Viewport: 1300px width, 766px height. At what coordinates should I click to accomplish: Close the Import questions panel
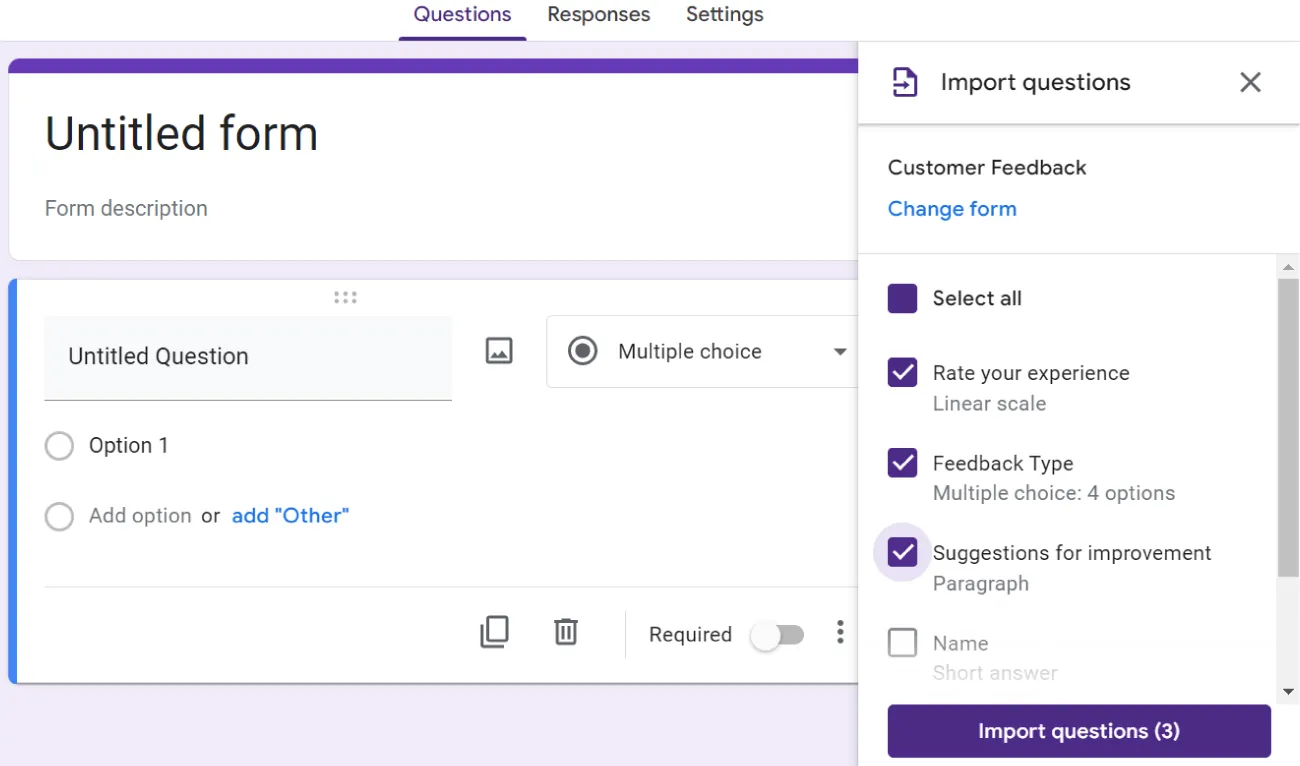tap(1250, 82)
